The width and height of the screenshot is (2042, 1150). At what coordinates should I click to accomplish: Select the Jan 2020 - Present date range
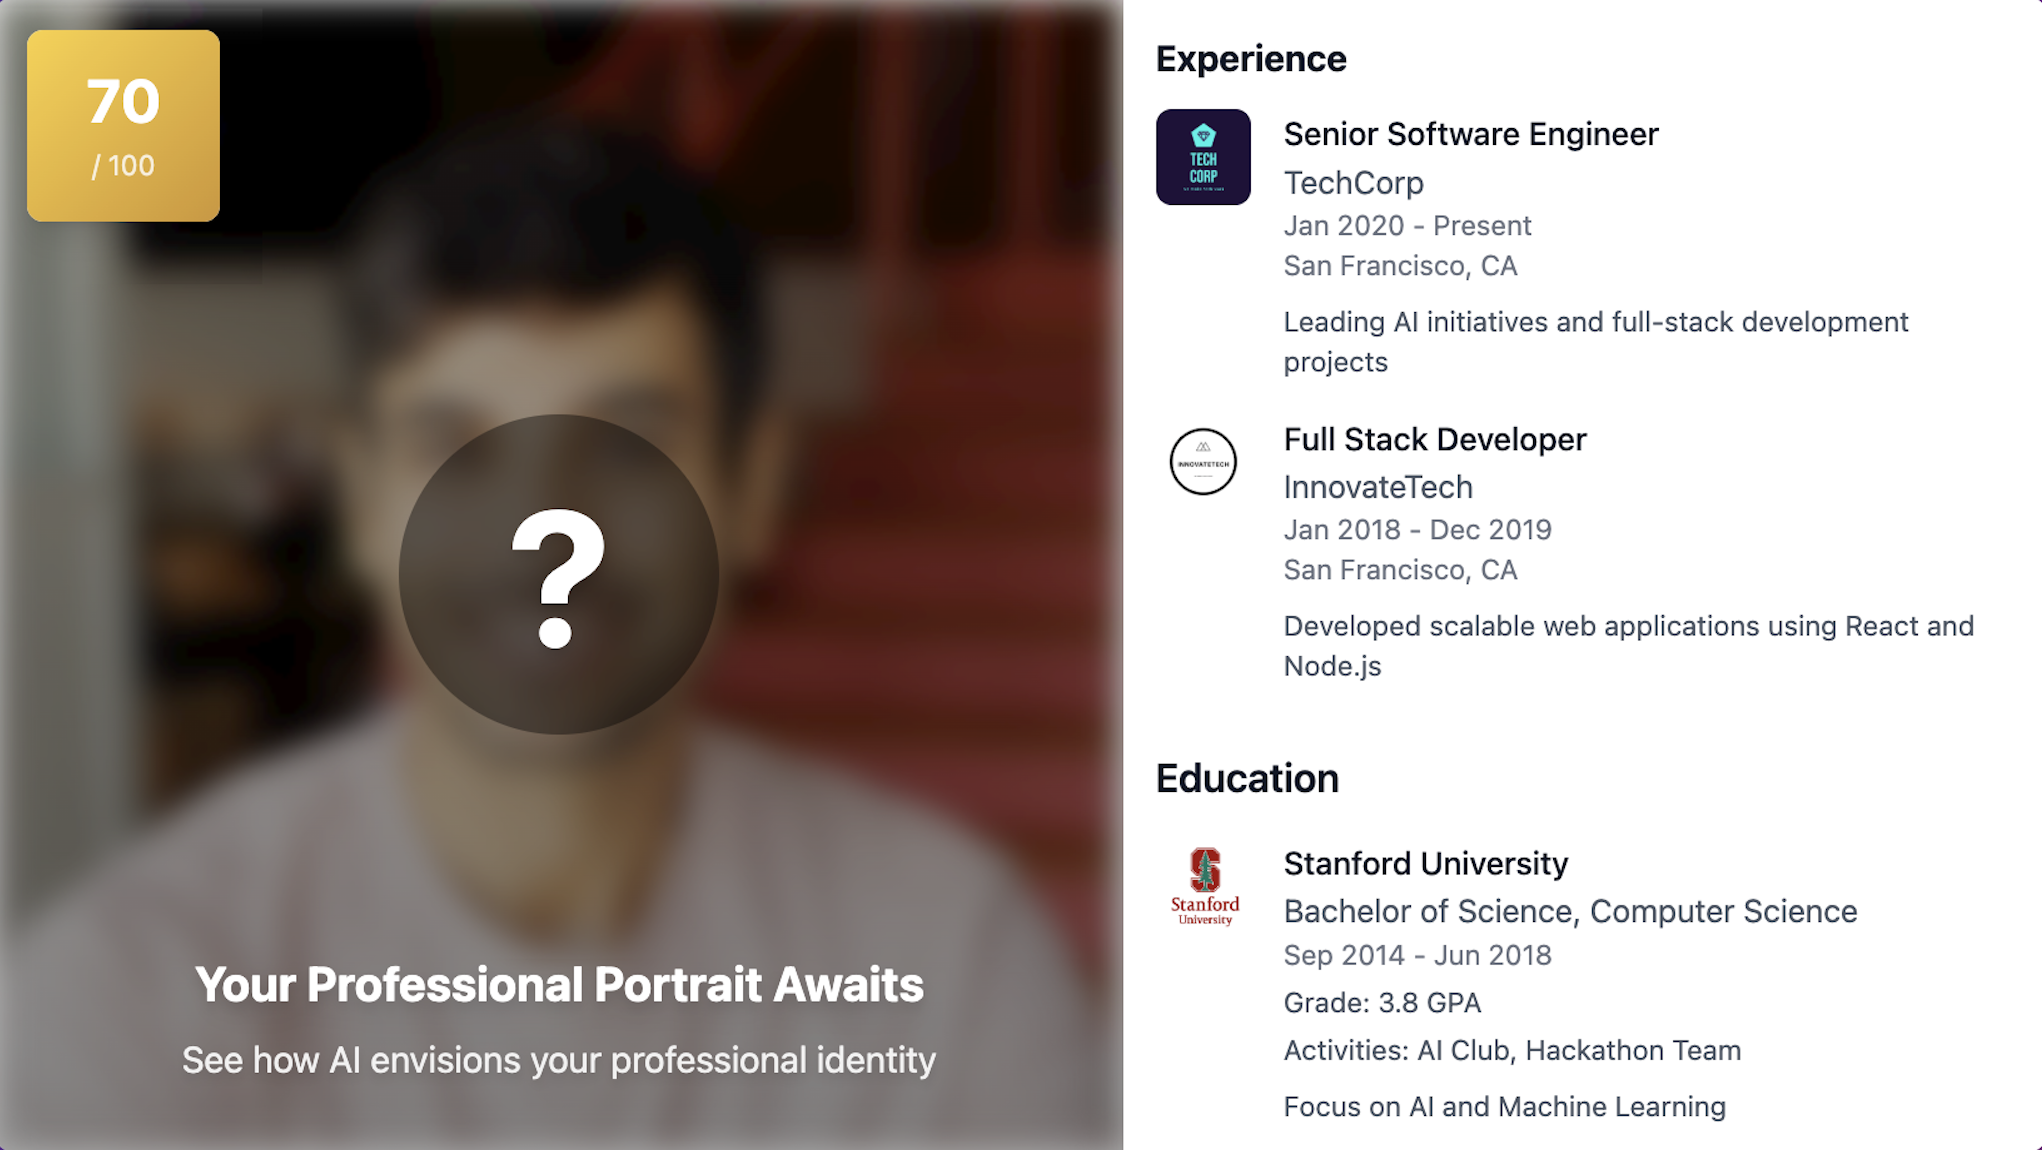point(1407,226)
